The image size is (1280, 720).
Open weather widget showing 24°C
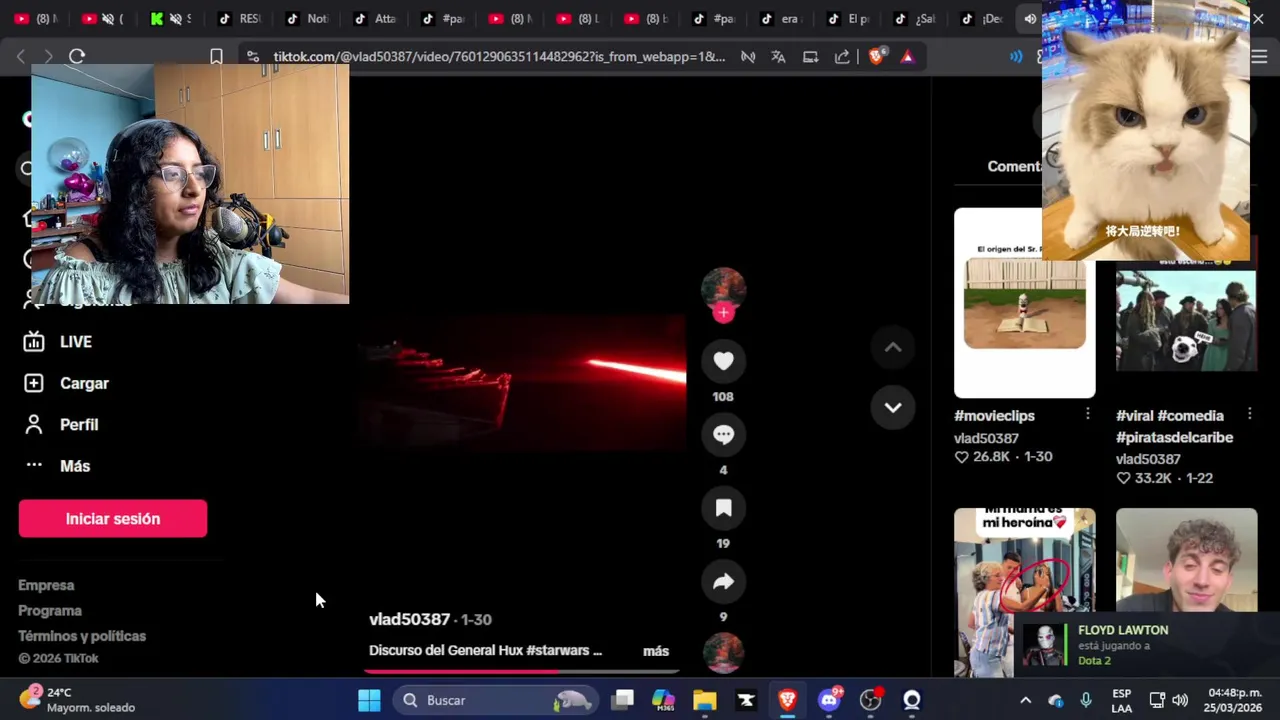[78, 700]
